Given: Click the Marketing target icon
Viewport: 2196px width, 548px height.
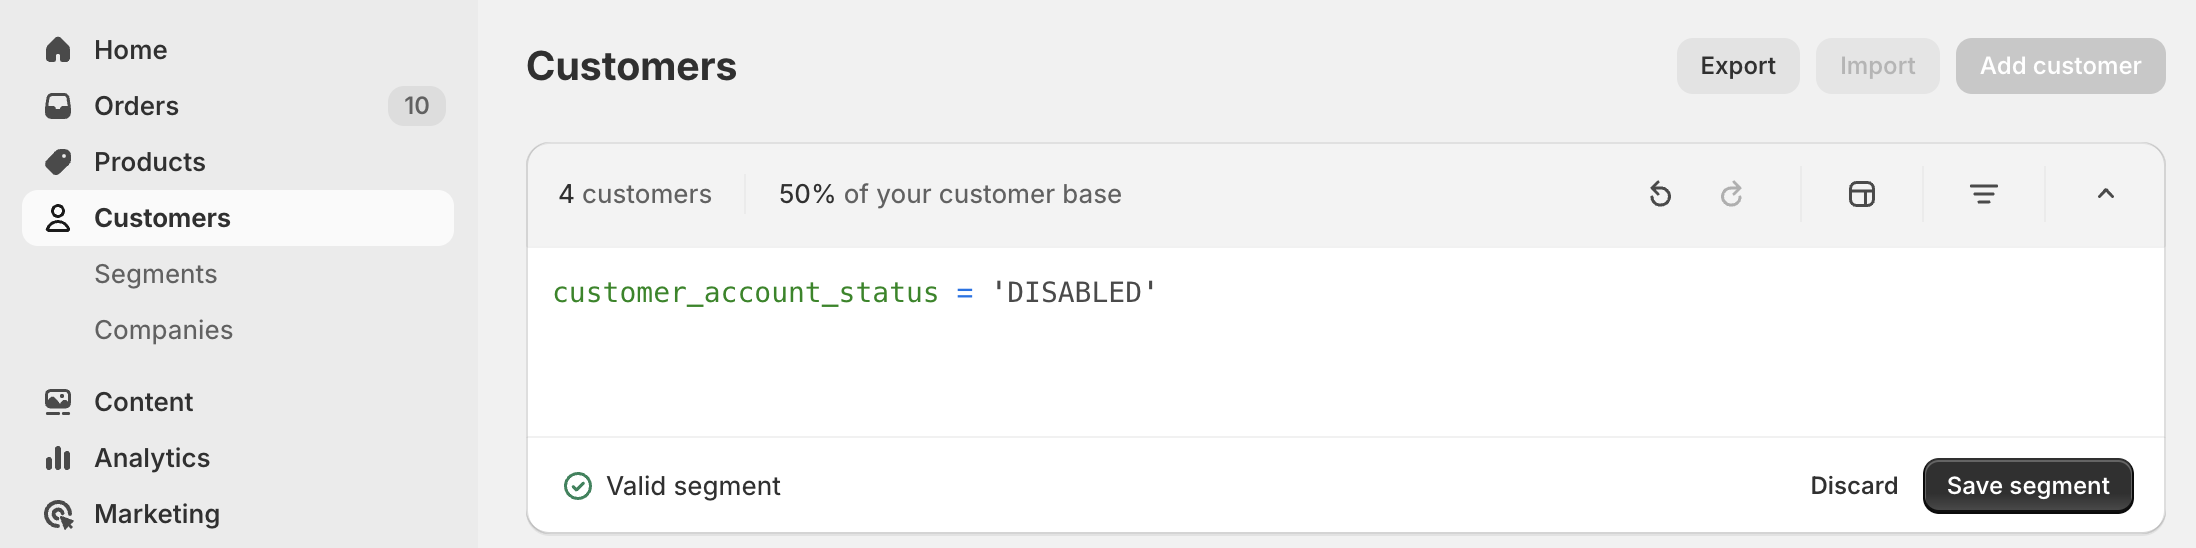Looking at the screenshot, I should pos(58,514).
